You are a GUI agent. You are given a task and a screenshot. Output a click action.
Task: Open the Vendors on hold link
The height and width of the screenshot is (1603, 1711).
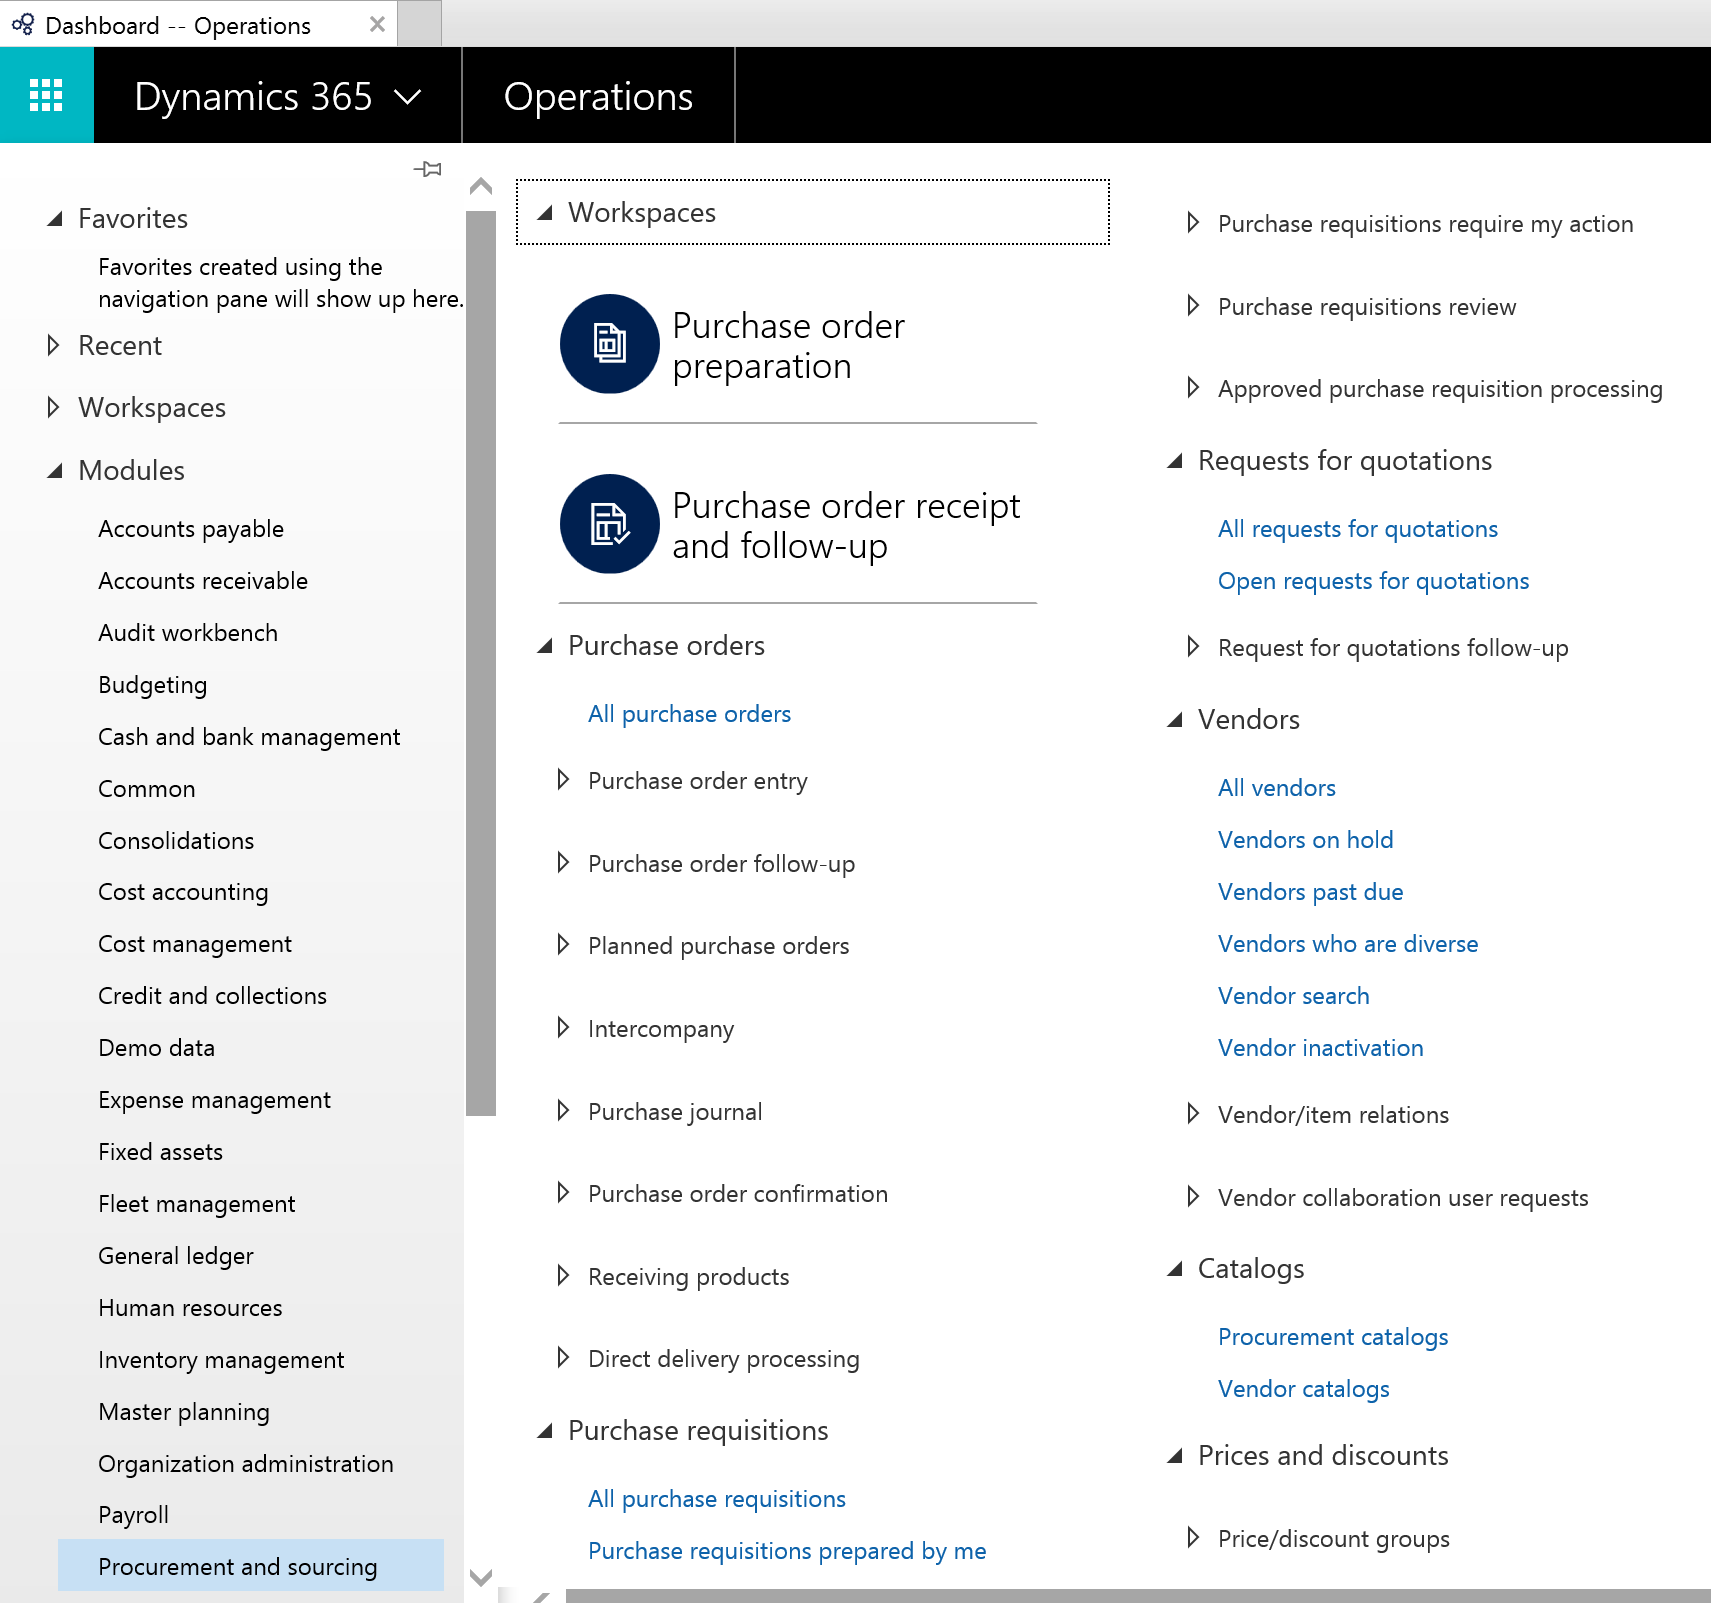(1305, 840)
